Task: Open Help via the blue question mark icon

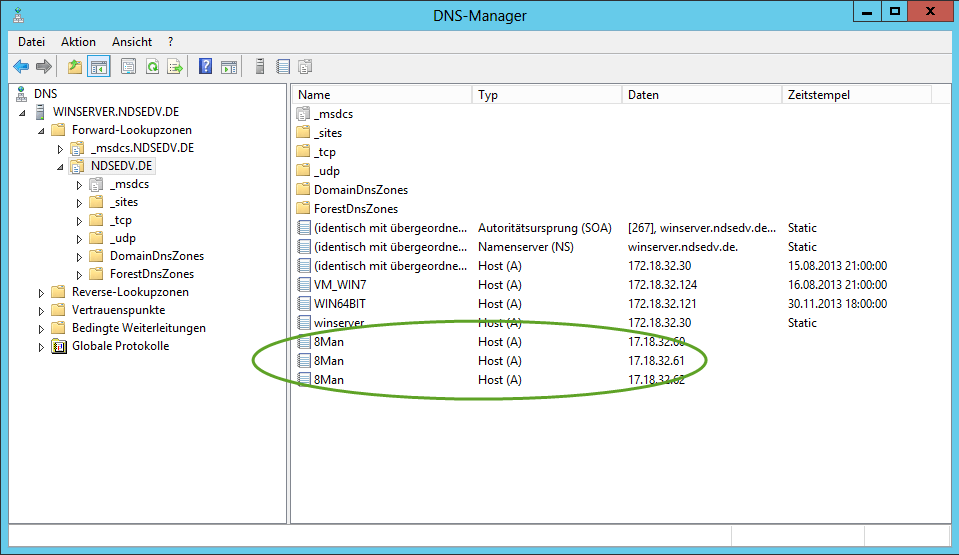Action: 206,67
